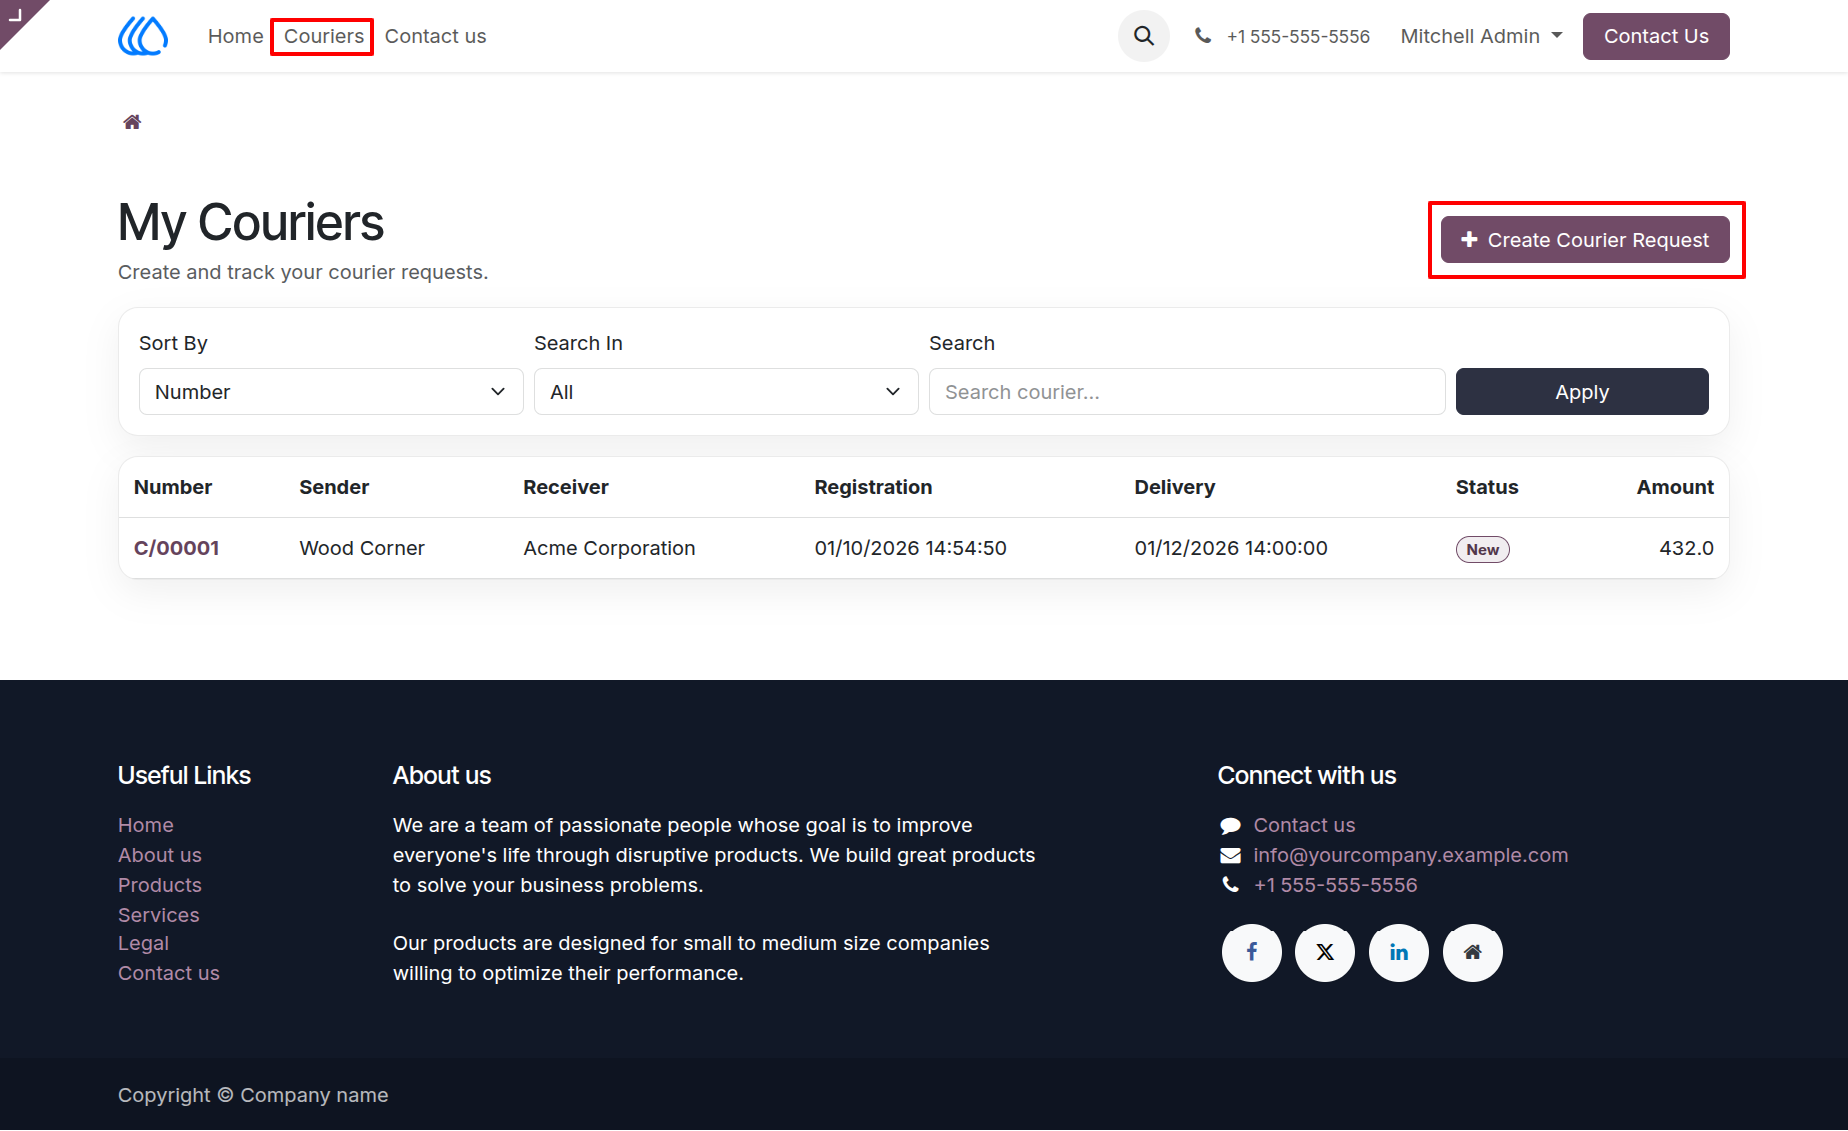Click the header phone number
This screenshot has height=1131, width=1848.
1298,36
